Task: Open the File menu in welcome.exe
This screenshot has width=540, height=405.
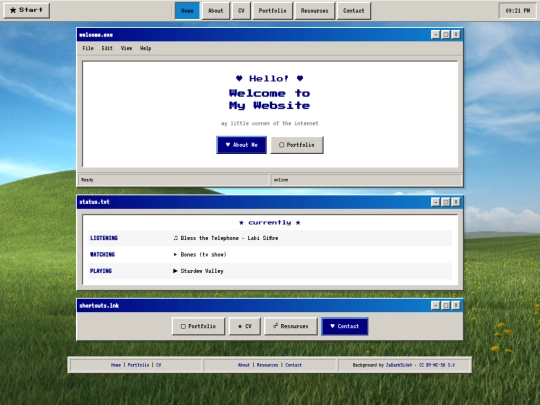Action: [88, 48]
